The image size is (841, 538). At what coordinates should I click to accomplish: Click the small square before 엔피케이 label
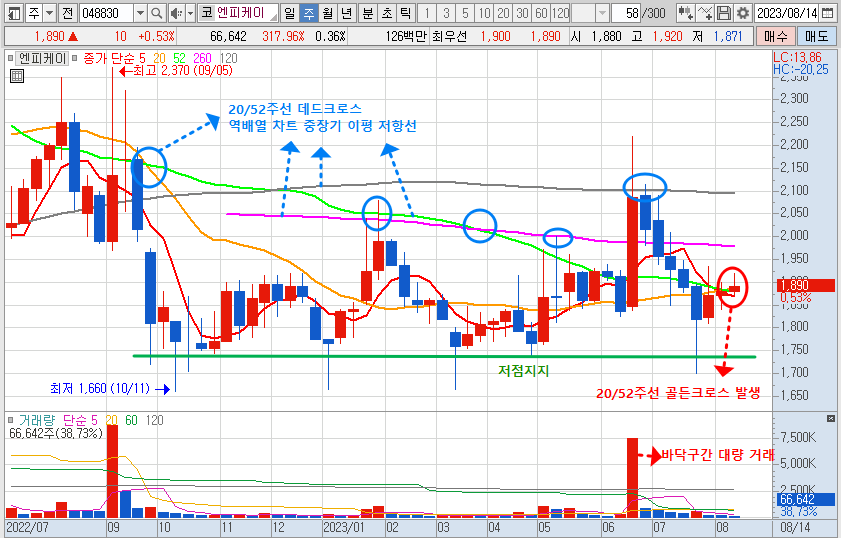pos(10,58)
